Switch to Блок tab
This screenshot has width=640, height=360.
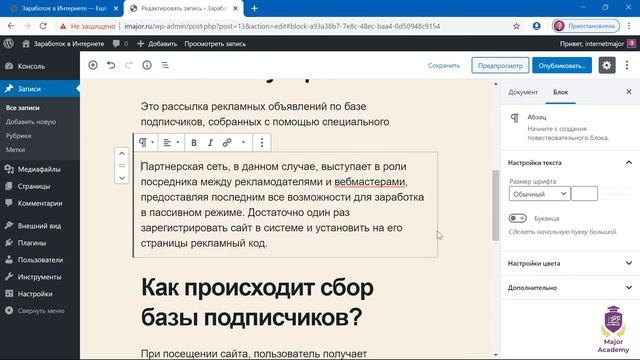[560, 92]
